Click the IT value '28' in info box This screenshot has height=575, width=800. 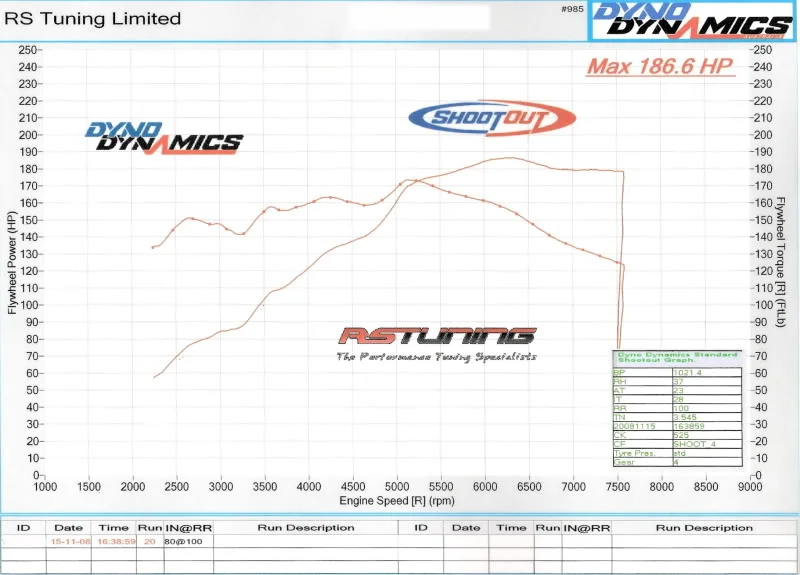click(x=678, y=399)
